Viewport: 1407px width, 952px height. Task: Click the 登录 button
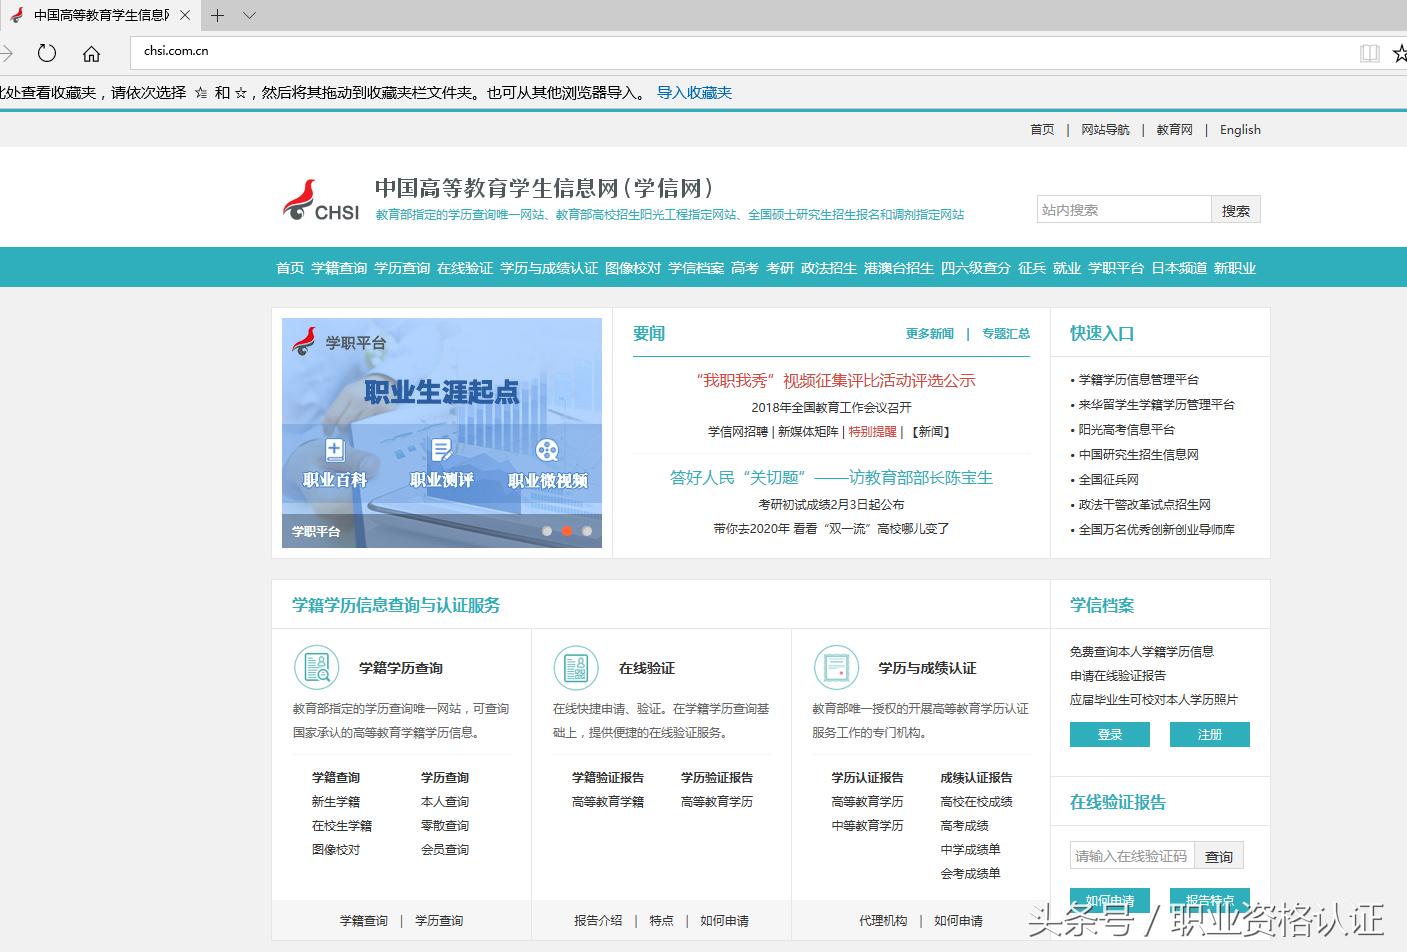pyautogui.click(x=1109, y=734)
